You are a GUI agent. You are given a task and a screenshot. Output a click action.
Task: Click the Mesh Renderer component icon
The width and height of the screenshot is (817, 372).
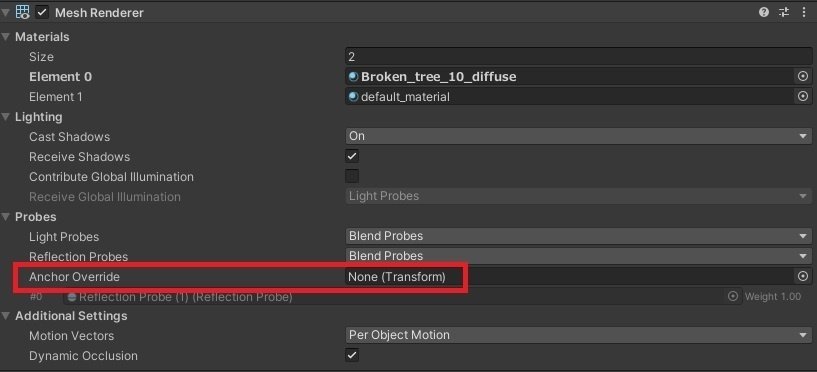pos(22,12)
